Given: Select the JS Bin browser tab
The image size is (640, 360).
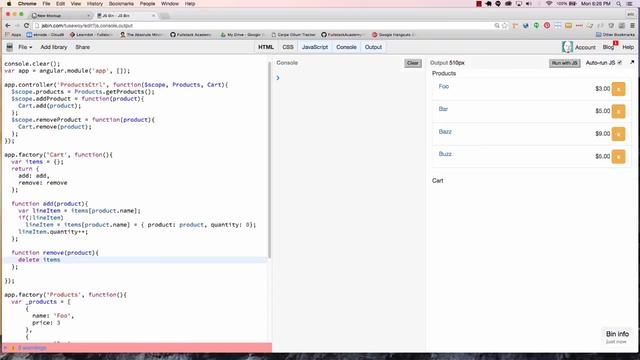Looking at the screenshot, I should point(126,16).
